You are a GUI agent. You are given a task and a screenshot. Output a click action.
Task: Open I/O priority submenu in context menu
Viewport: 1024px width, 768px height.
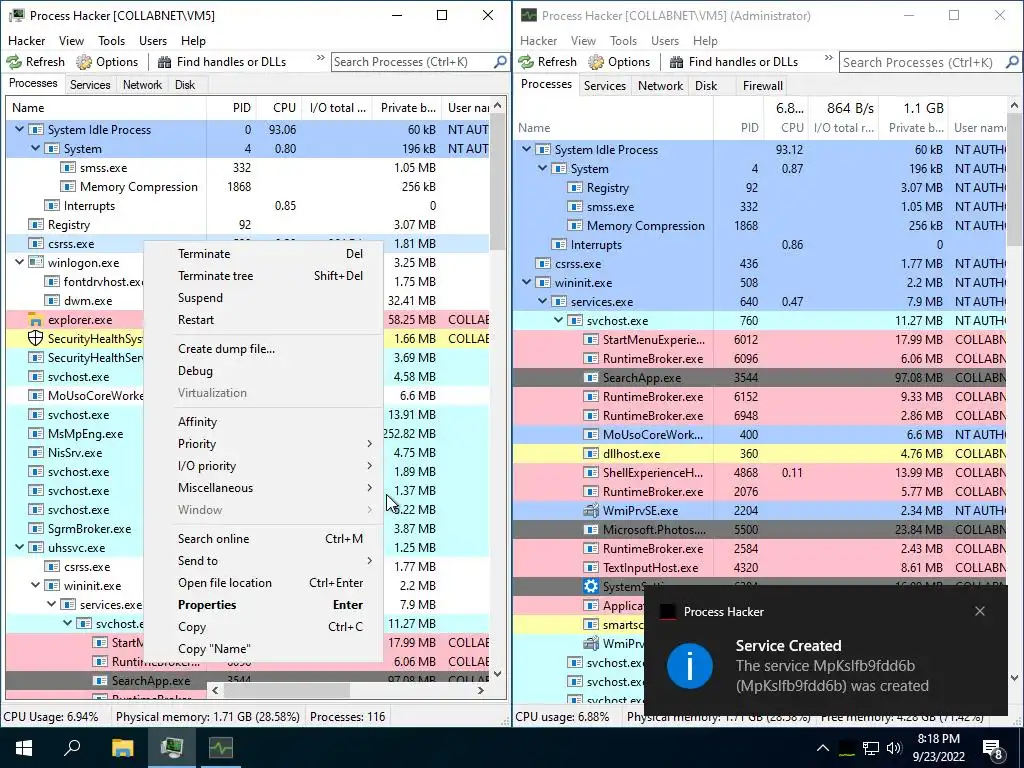(x=263, y=466)
